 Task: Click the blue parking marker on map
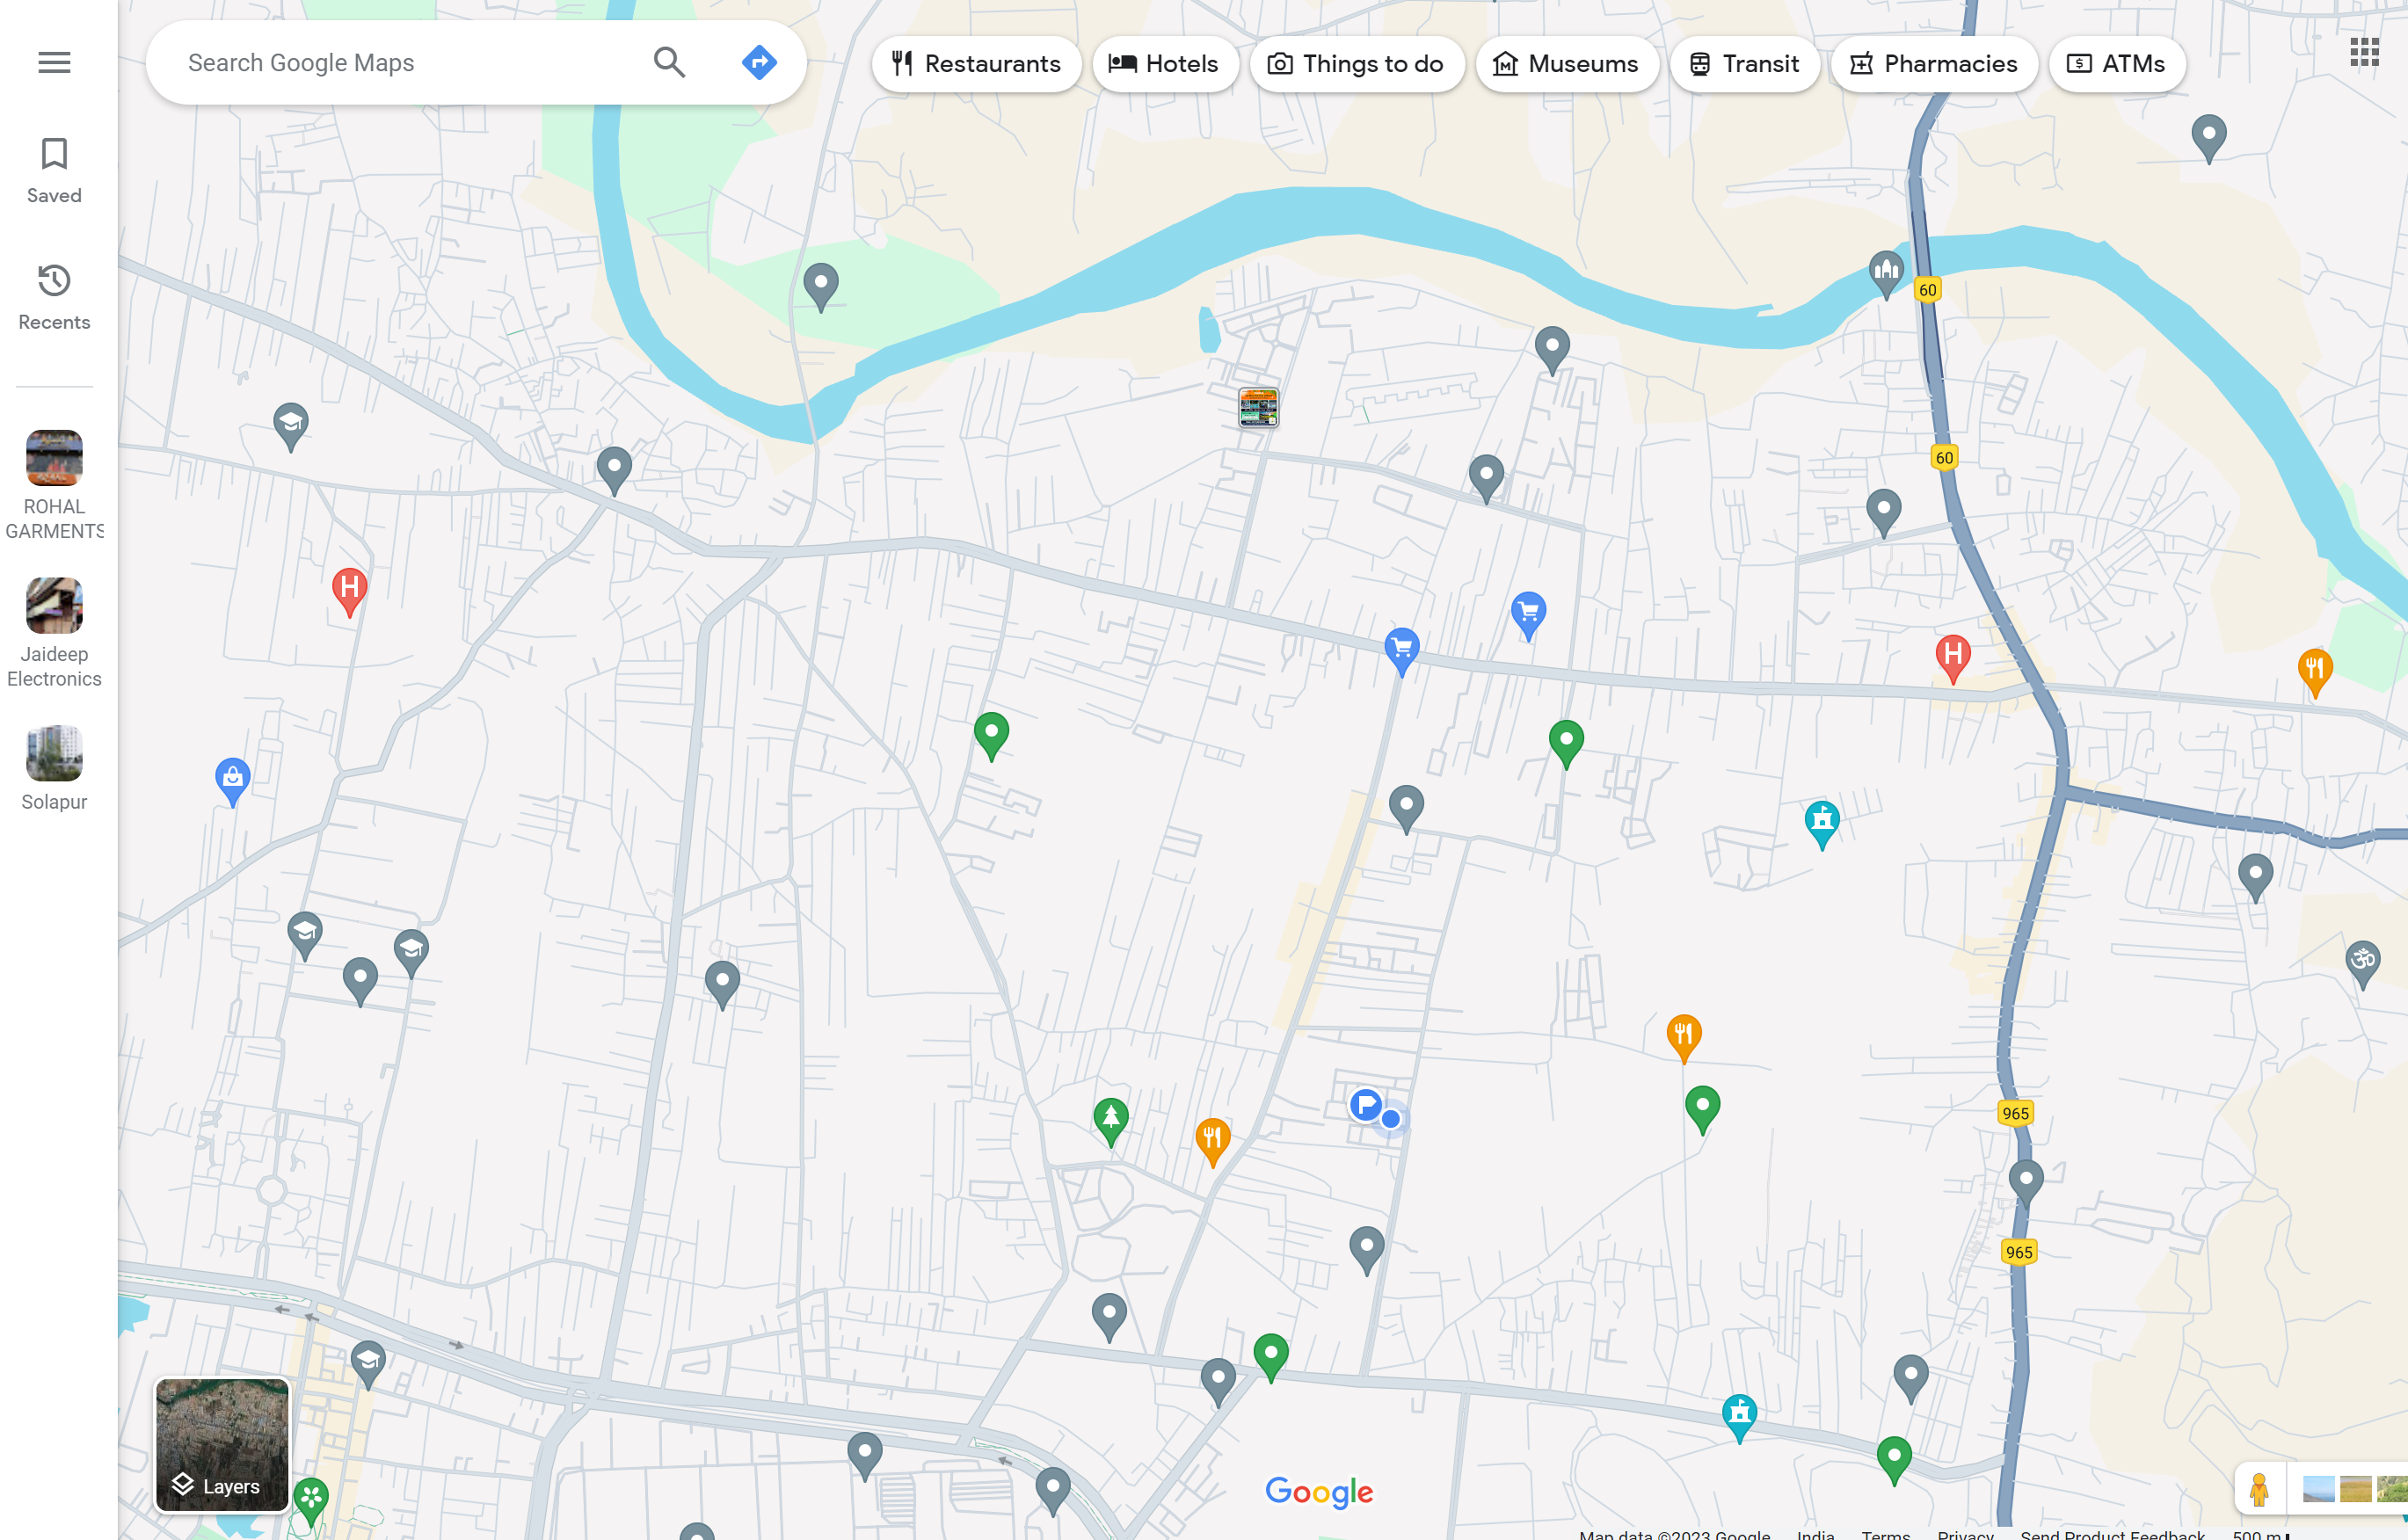coord(1365,1105)
